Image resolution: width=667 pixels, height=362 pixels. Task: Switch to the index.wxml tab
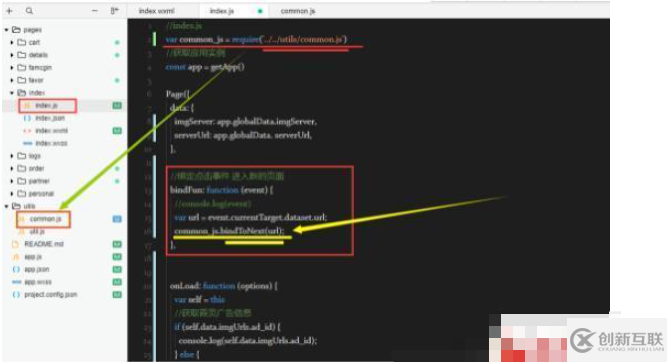(156, 11)
